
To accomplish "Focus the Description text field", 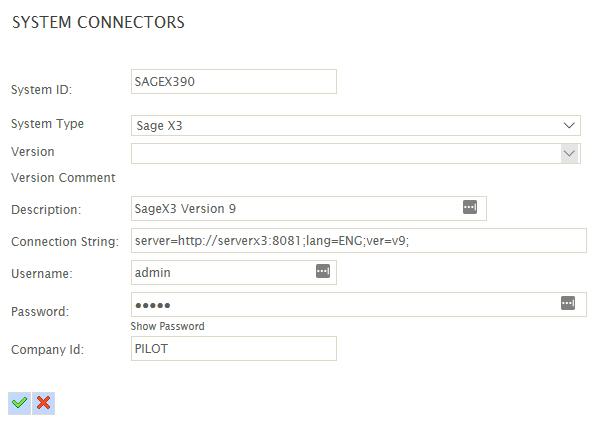I will tap(295, 208).
